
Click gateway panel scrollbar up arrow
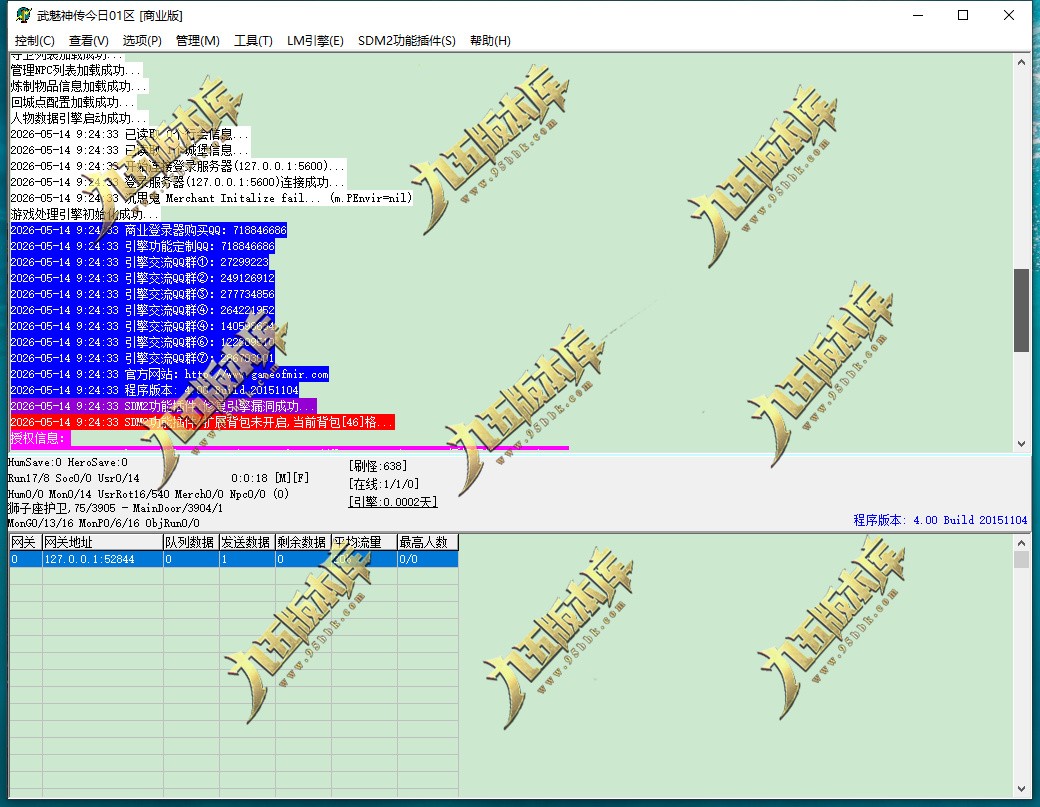pyautogui.click(x=1021, y=543)
